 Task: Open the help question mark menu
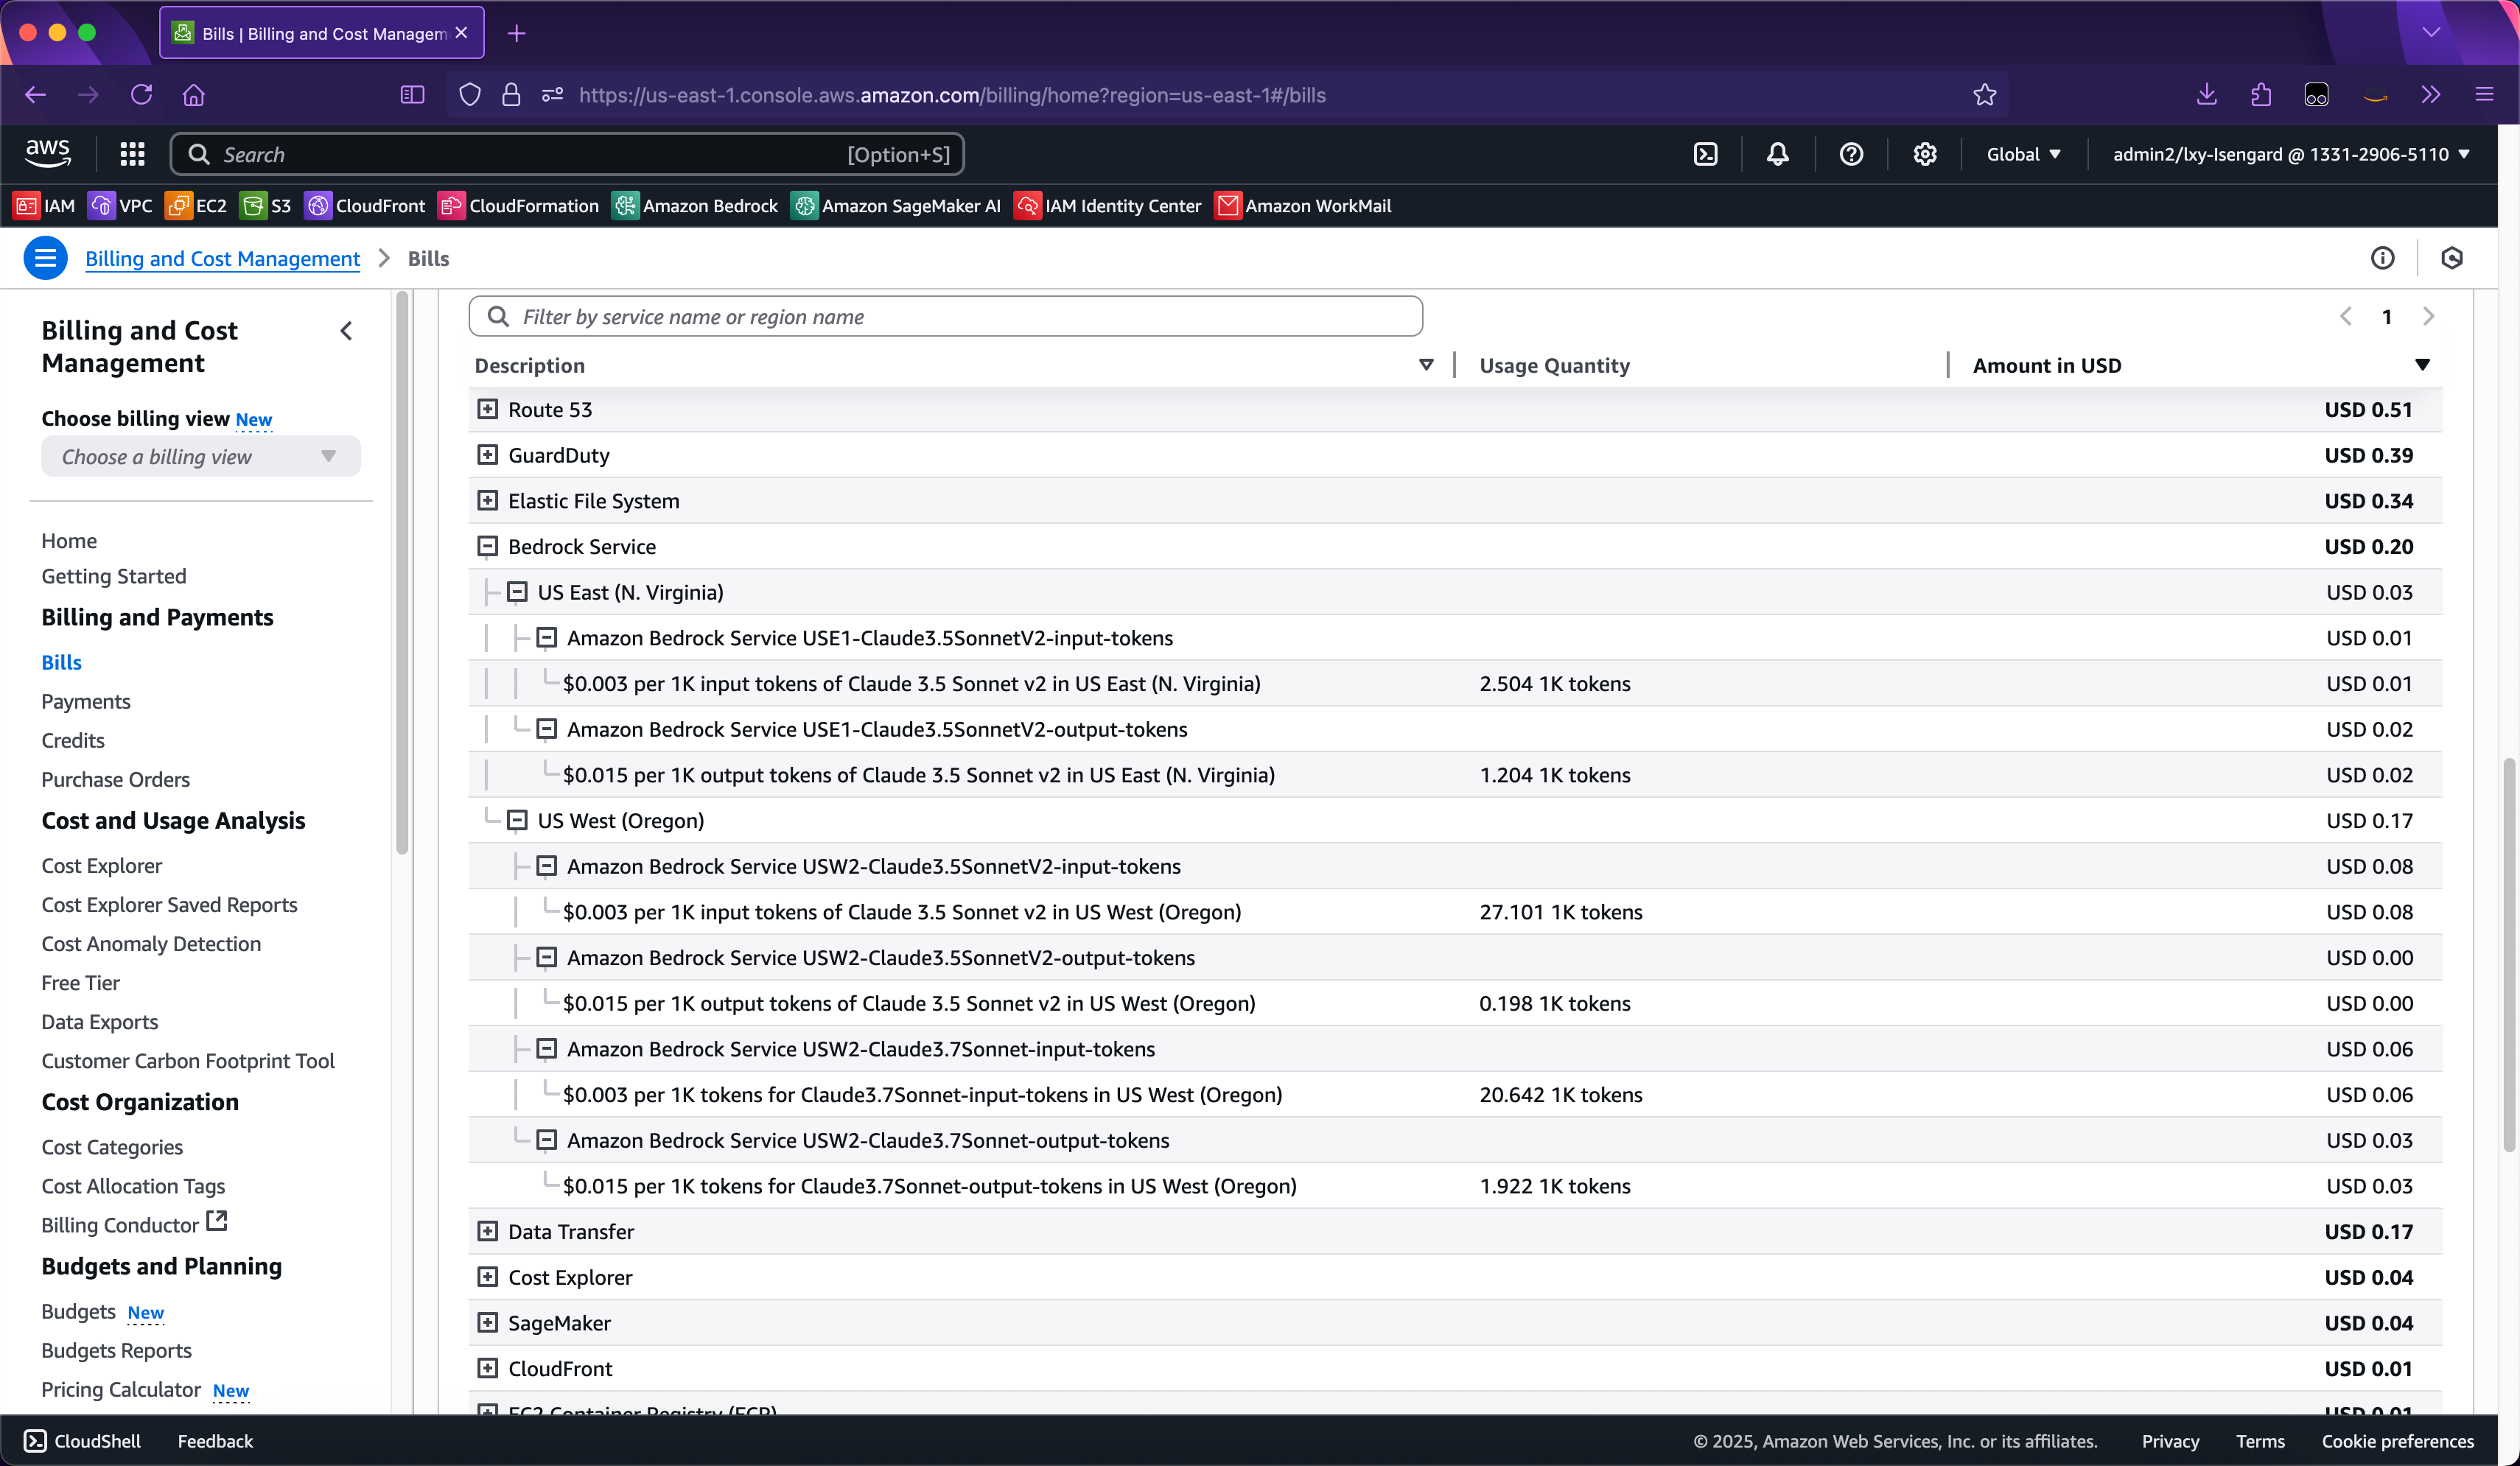1851,154
